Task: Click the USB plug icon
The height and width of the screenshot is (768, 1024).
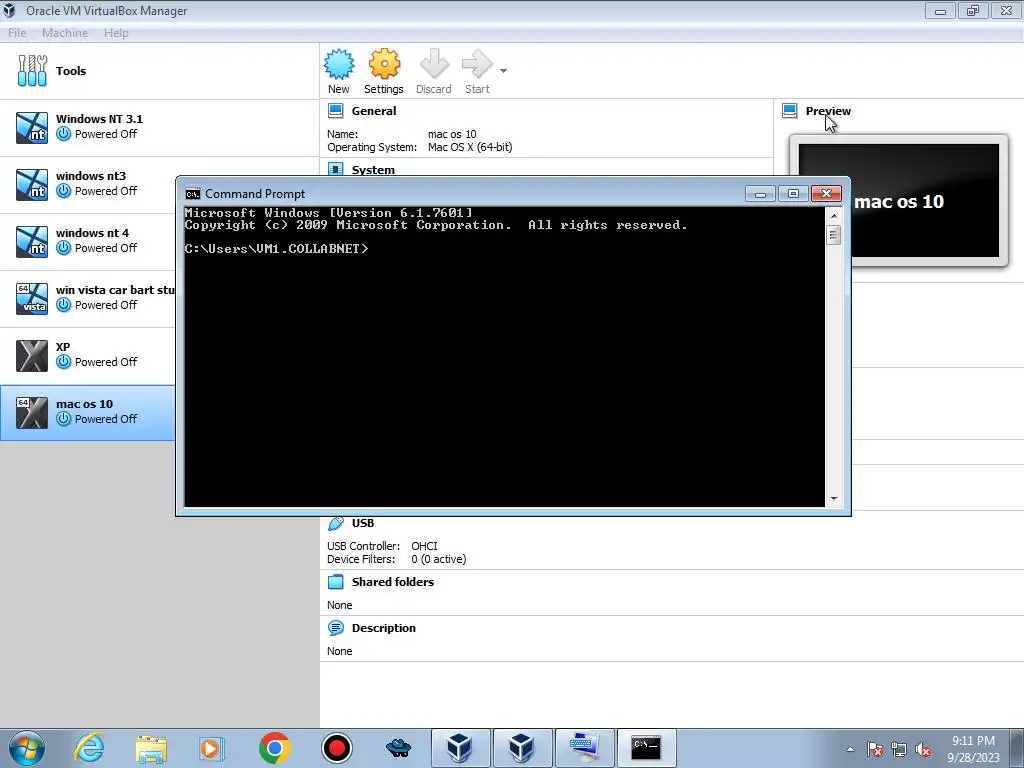Action: click(336, 523)
